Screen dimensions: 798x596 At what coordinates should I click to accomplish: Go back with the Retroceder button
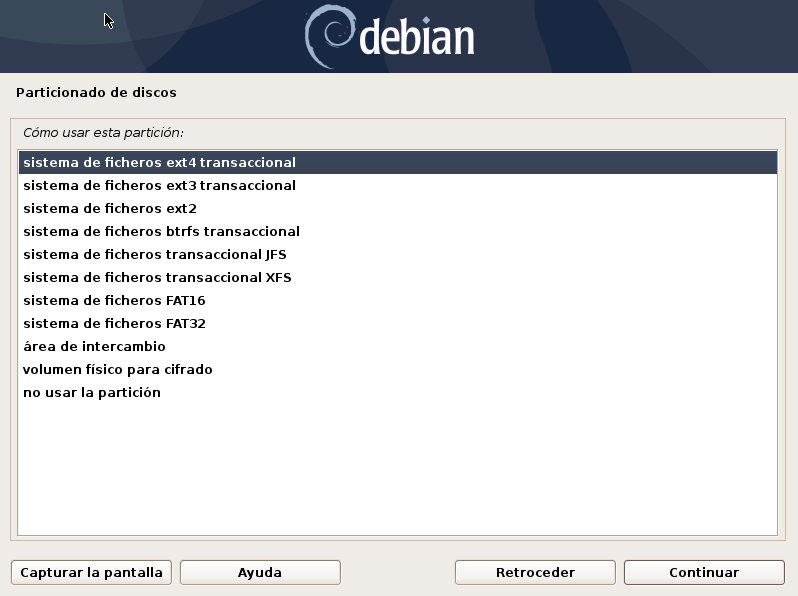[x=535, y=572]
